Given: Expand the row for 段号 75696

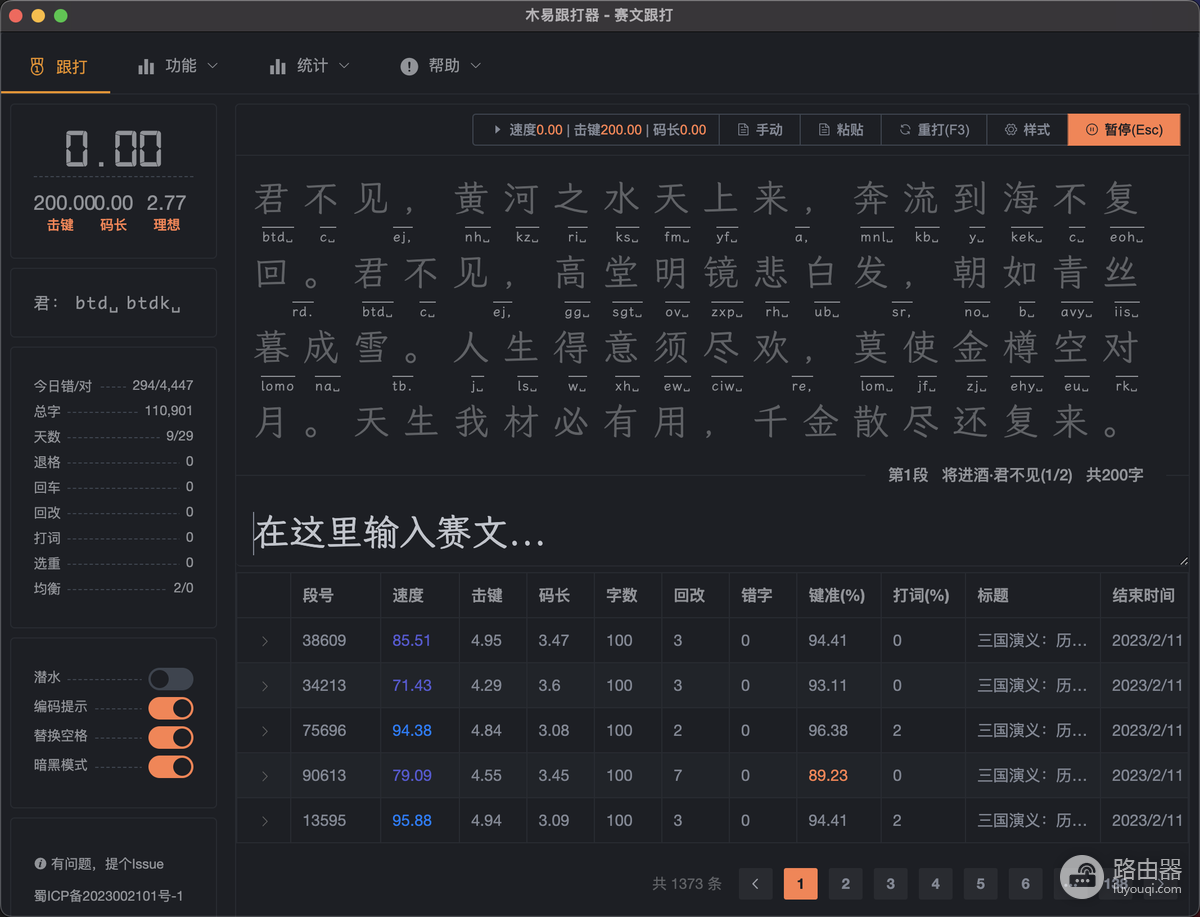Looking at the screenshot, I should (265, 731).
